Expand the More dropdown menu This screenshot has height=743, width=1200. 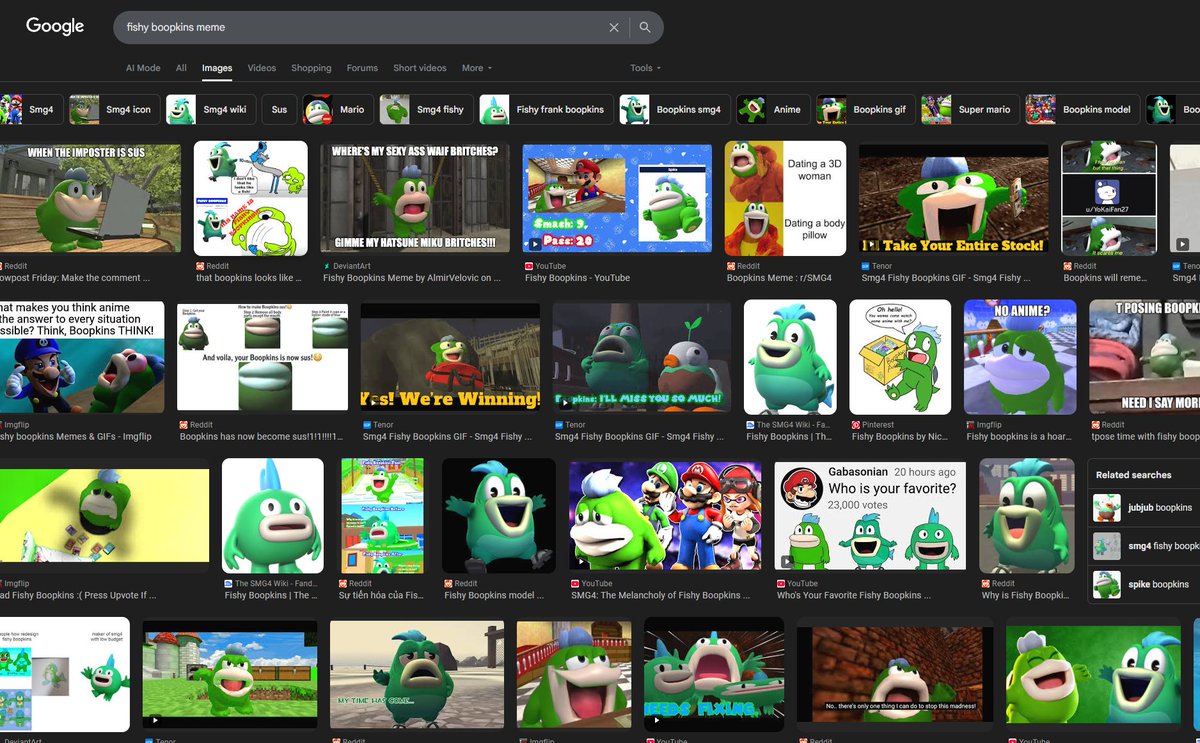point(477,68)
